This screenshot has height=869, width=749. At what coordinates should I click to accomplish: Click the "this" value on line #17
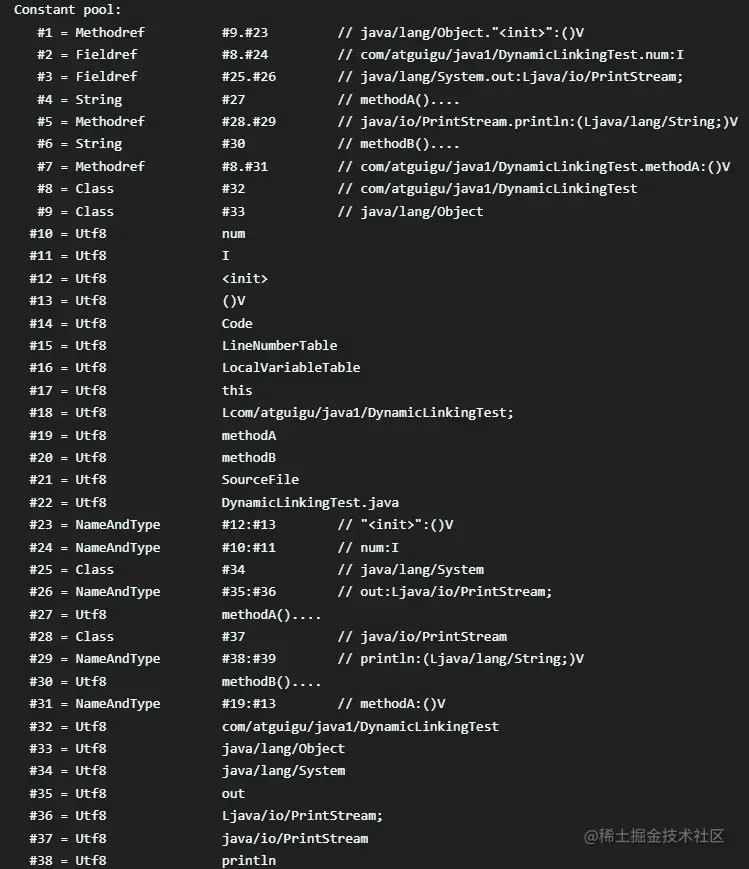pos(237,390)
